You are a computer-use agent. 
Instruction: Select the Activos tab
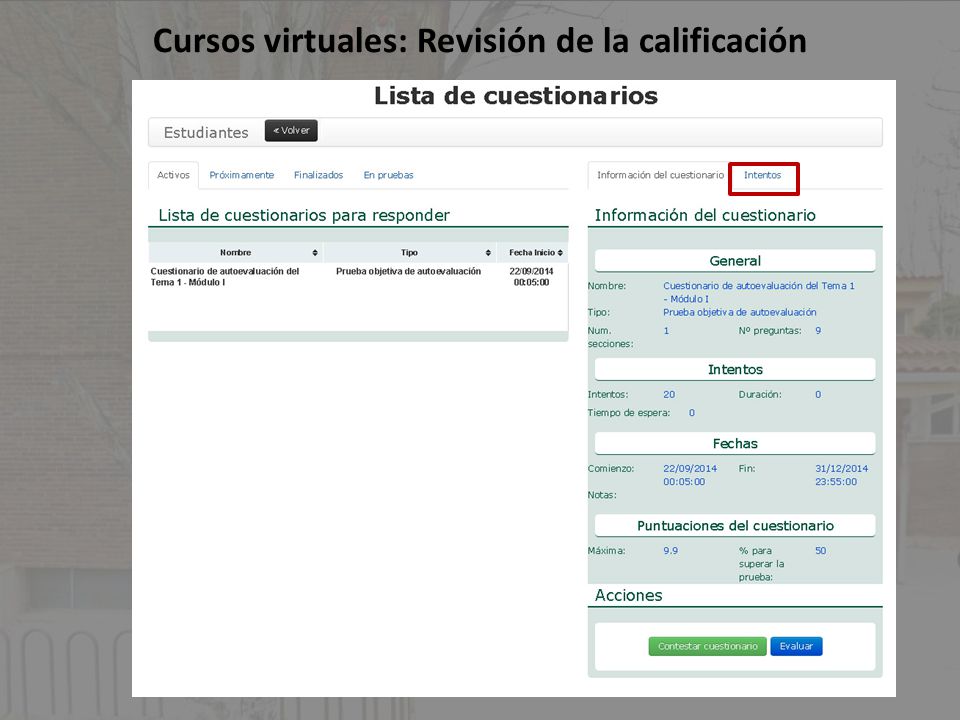(173, 175)
